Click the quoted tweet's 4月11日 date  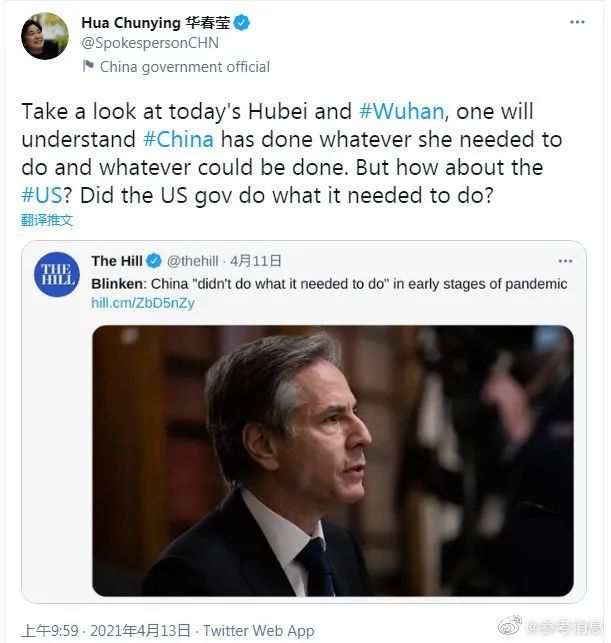click(255, 261)
